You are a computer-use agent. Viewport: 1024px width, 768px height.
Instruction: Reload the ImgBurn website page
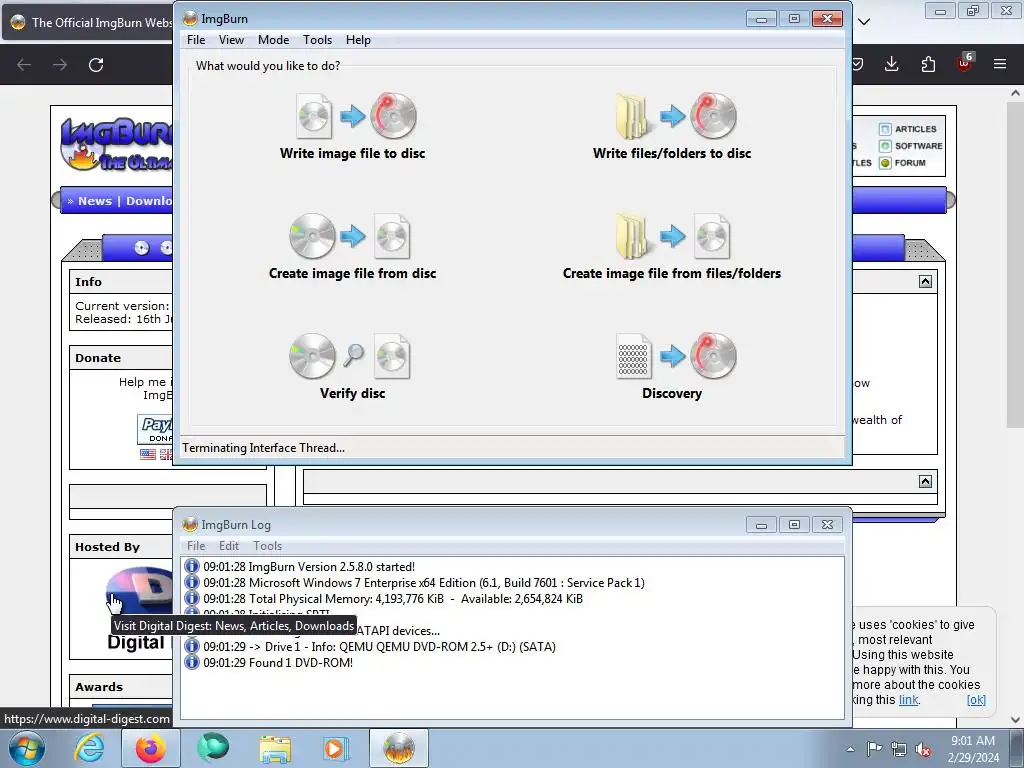[96, 65]
